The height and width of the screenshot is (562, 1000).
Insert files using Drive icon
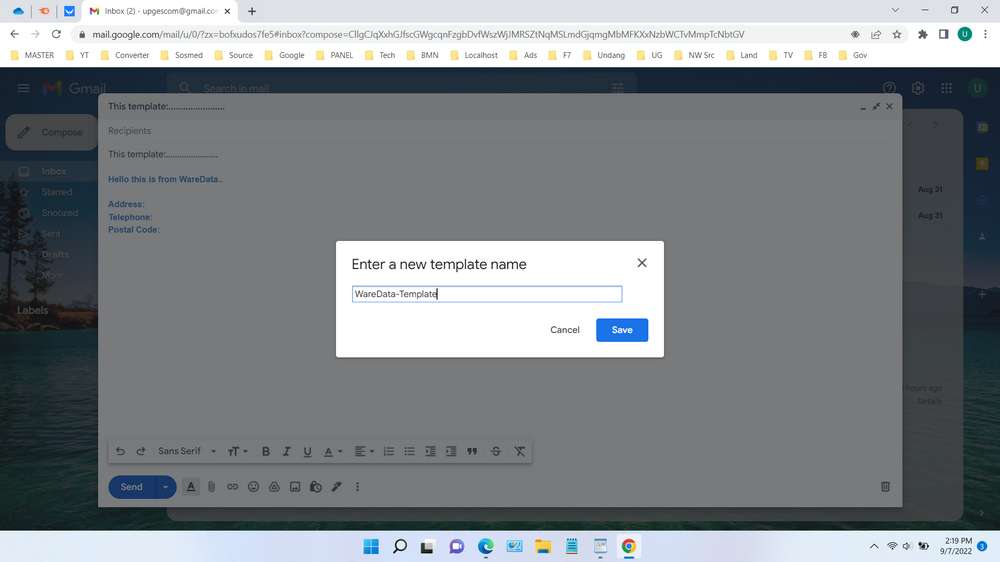coord(274,487)
